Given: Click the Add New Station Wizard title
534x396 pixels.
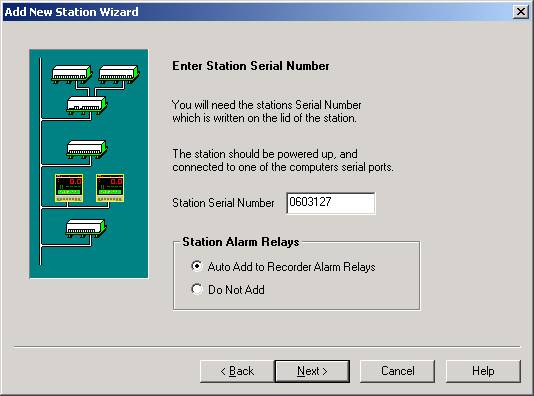Looking at the screenshot, I should [x=72, y=12].
